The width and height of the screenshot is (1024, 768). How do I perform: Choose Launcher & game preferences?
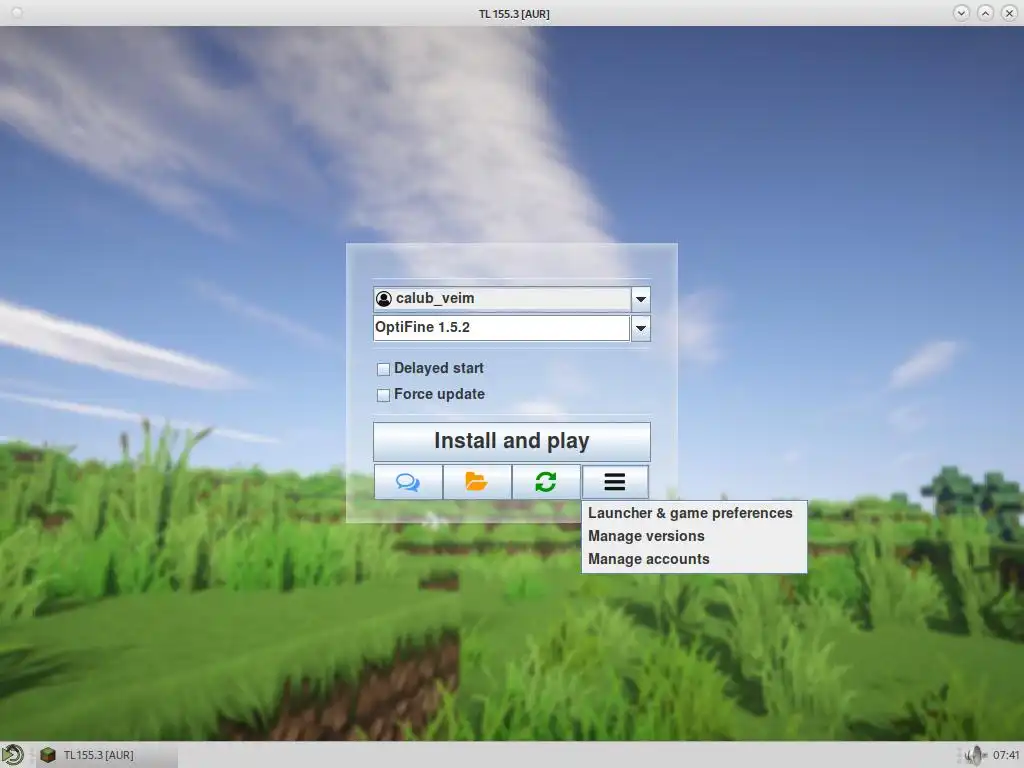pos(694,513)
